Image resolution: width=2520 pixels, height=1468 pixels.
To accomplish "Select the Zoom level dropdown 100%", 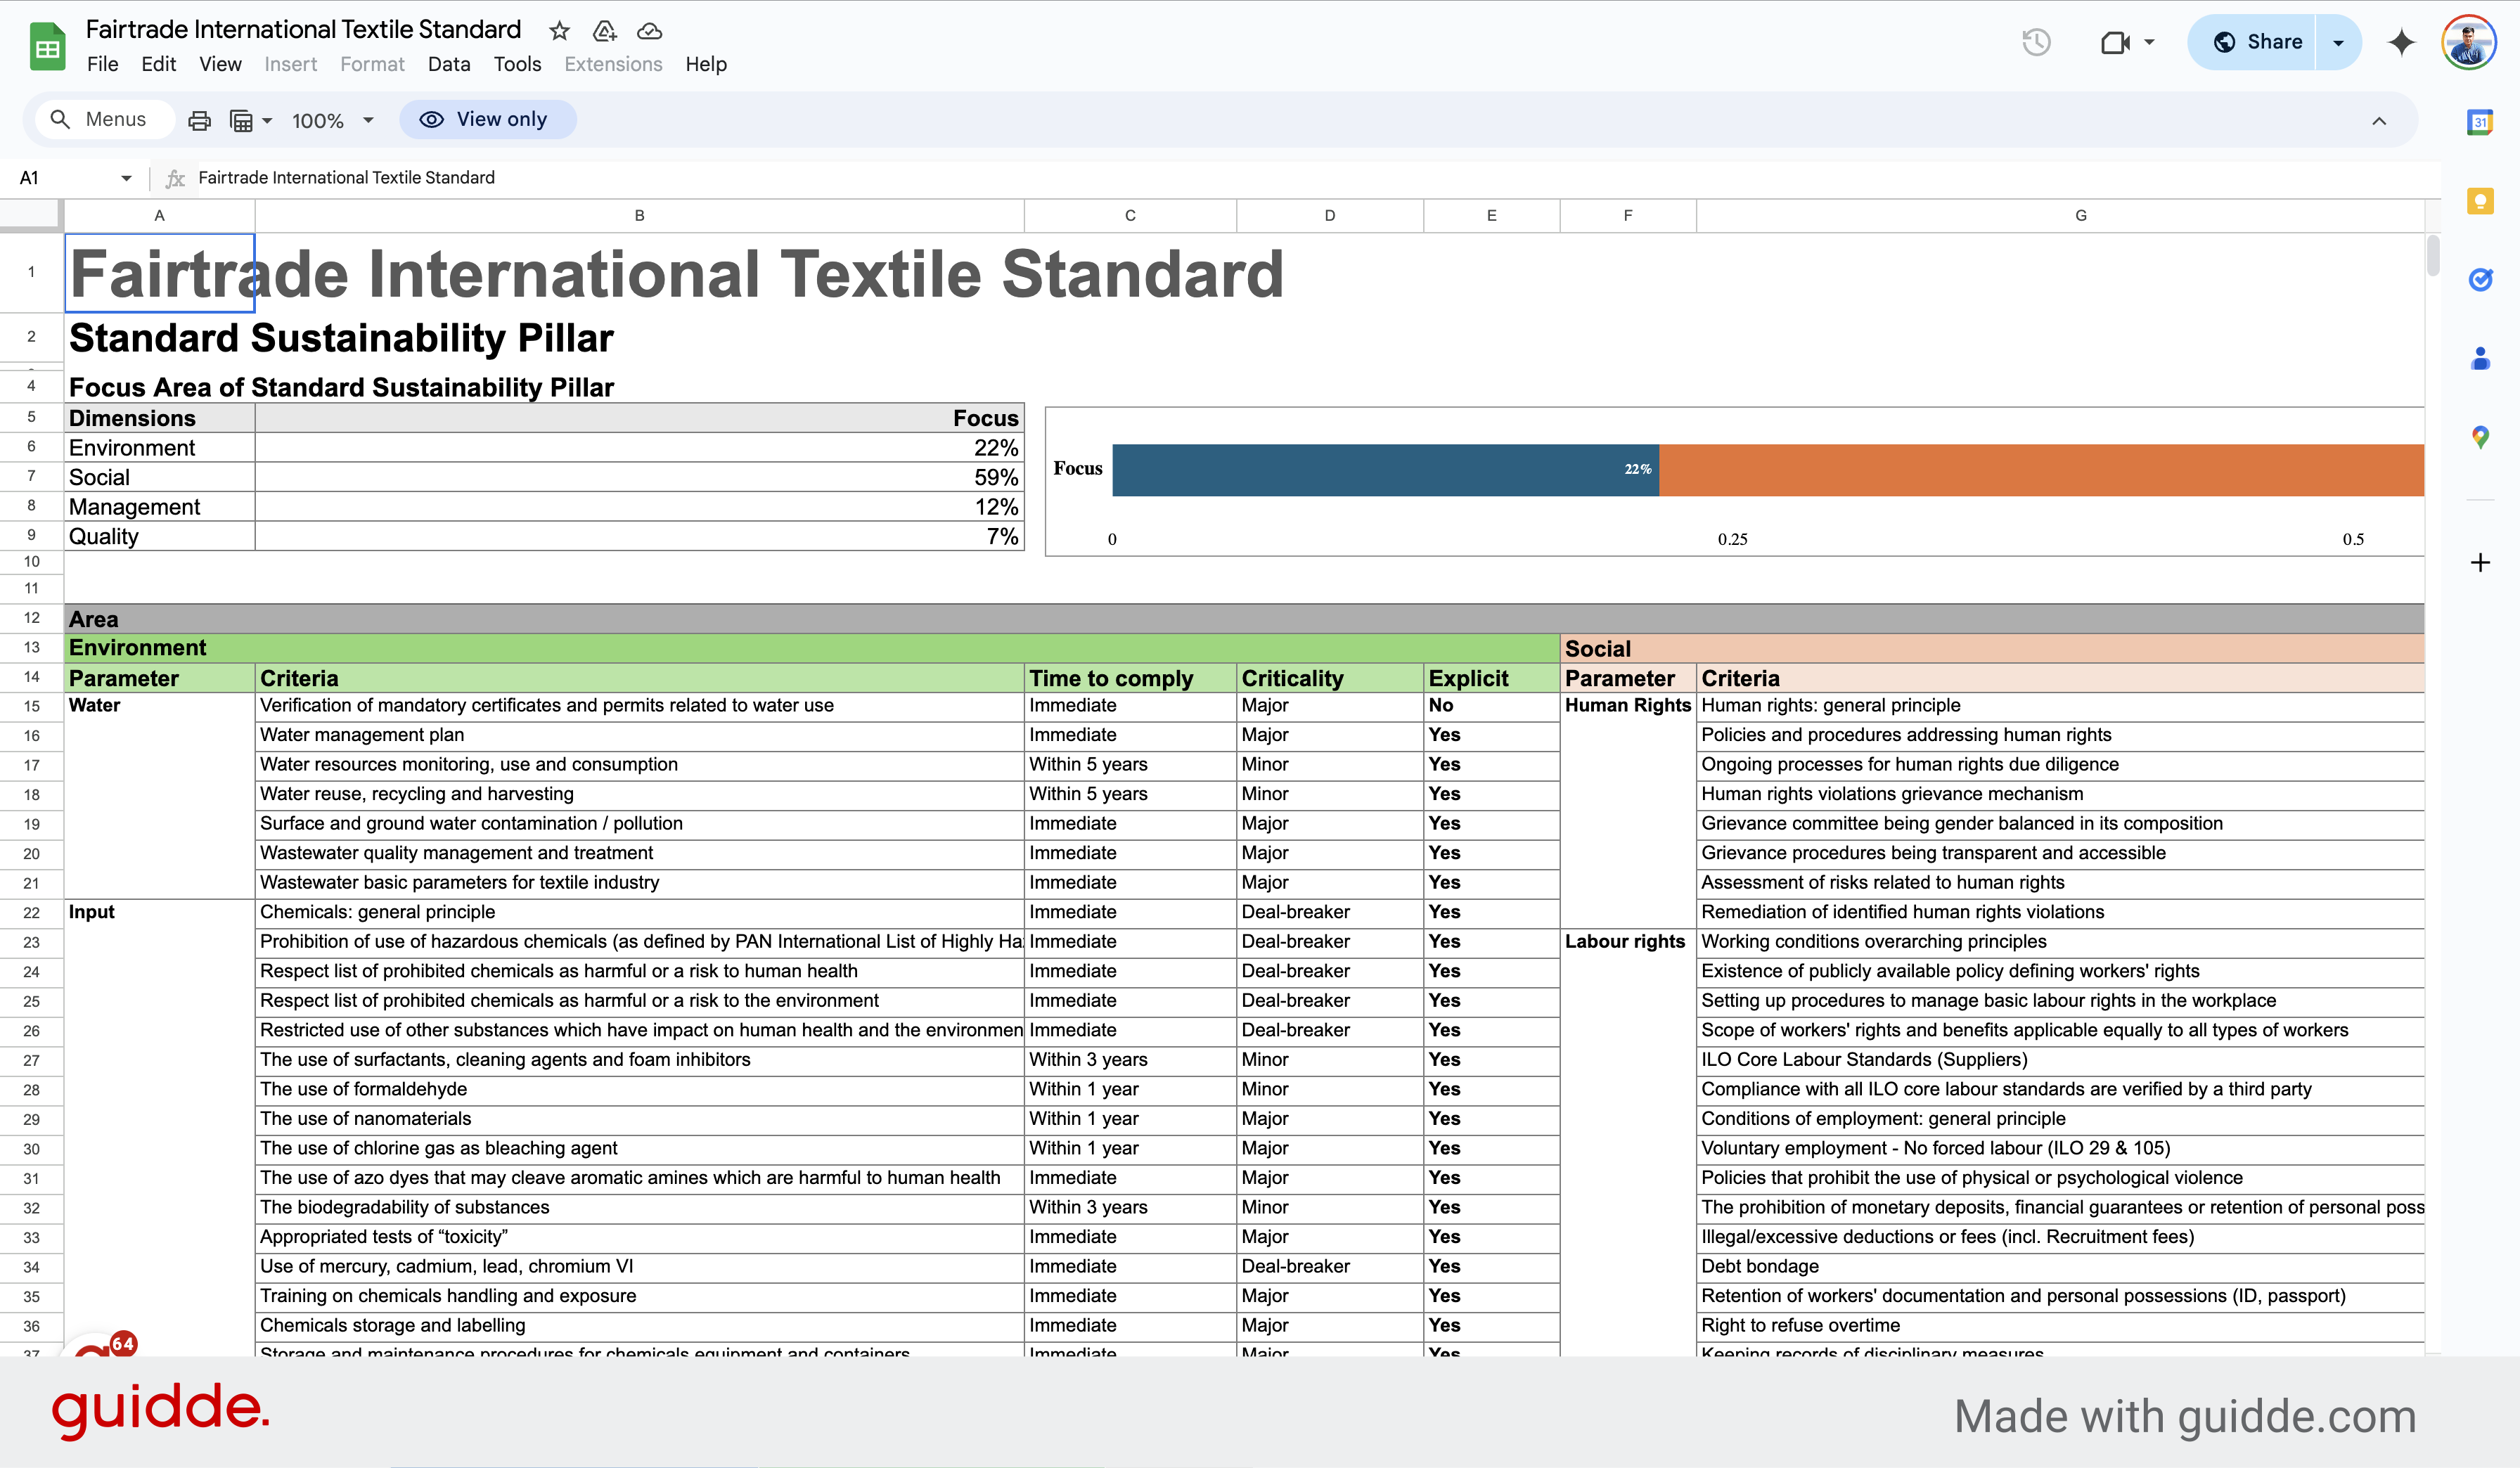I will [x=330, y=119].
